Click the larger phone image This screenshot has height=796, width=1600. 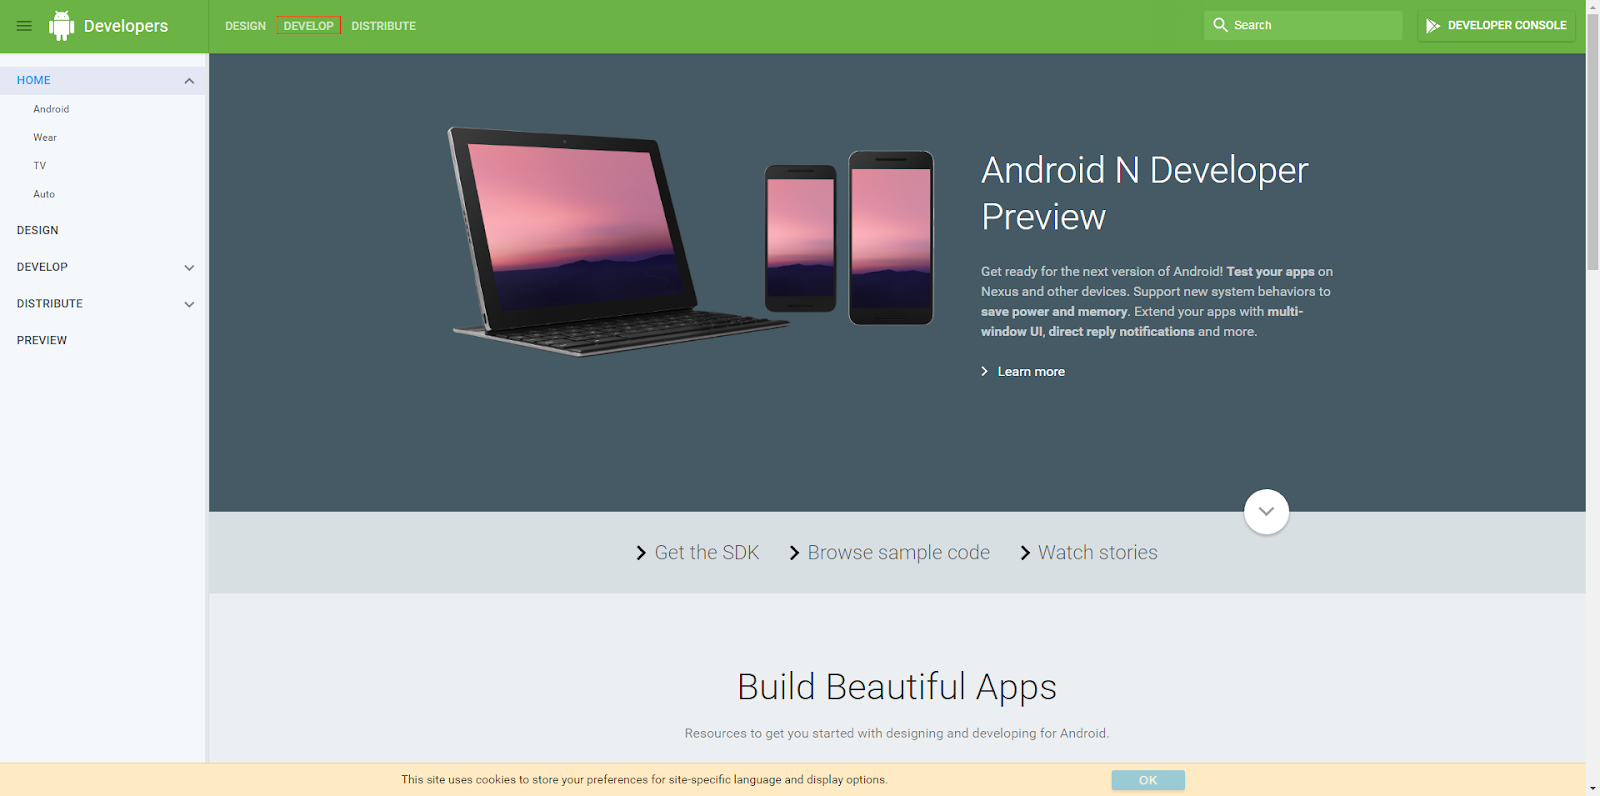tap(891, 238)
